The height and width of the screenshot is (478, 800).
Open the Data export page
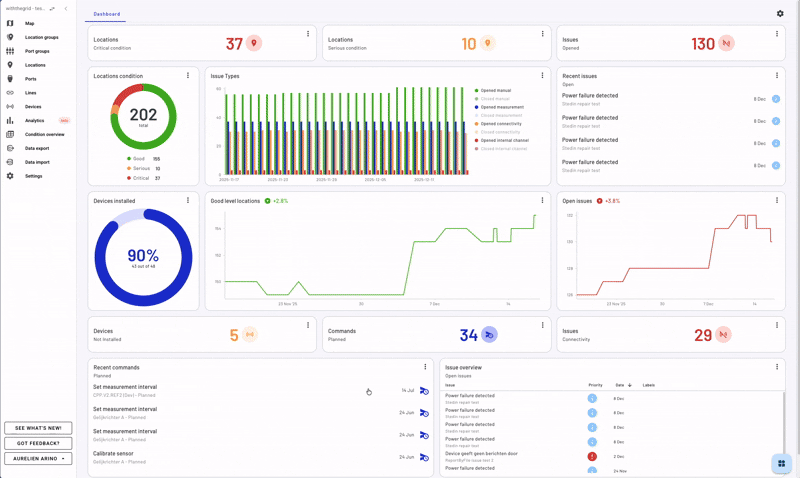(37, 148)
